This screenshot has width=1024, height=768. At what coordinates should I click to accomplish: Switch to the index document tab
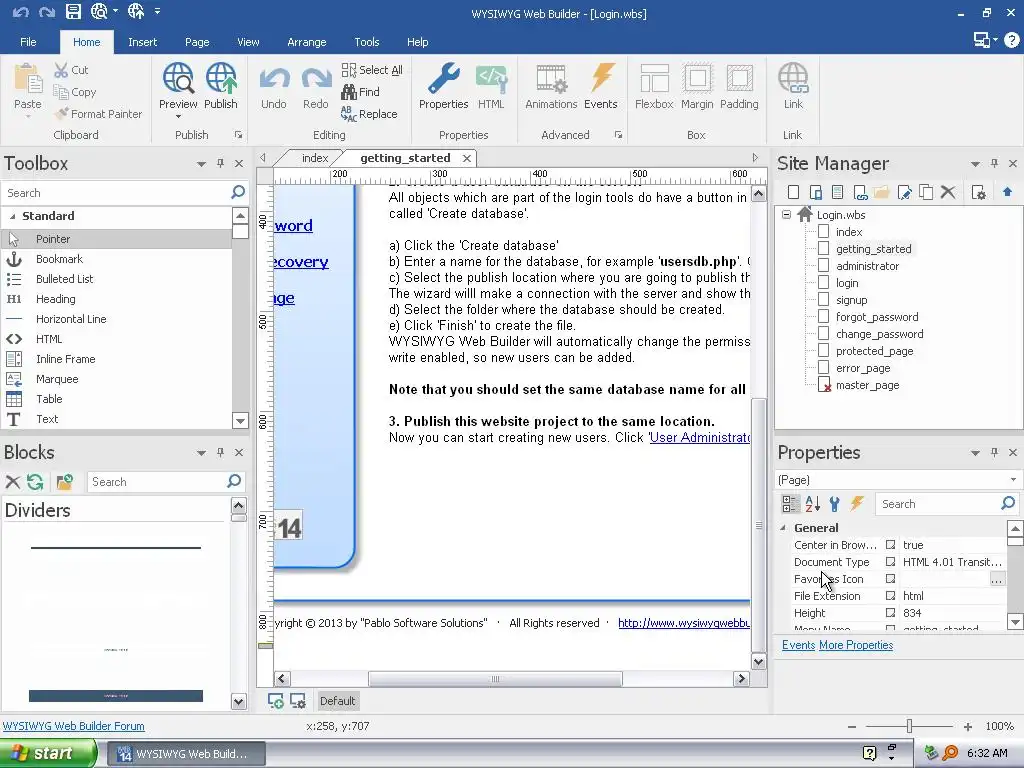click(315, 158)
